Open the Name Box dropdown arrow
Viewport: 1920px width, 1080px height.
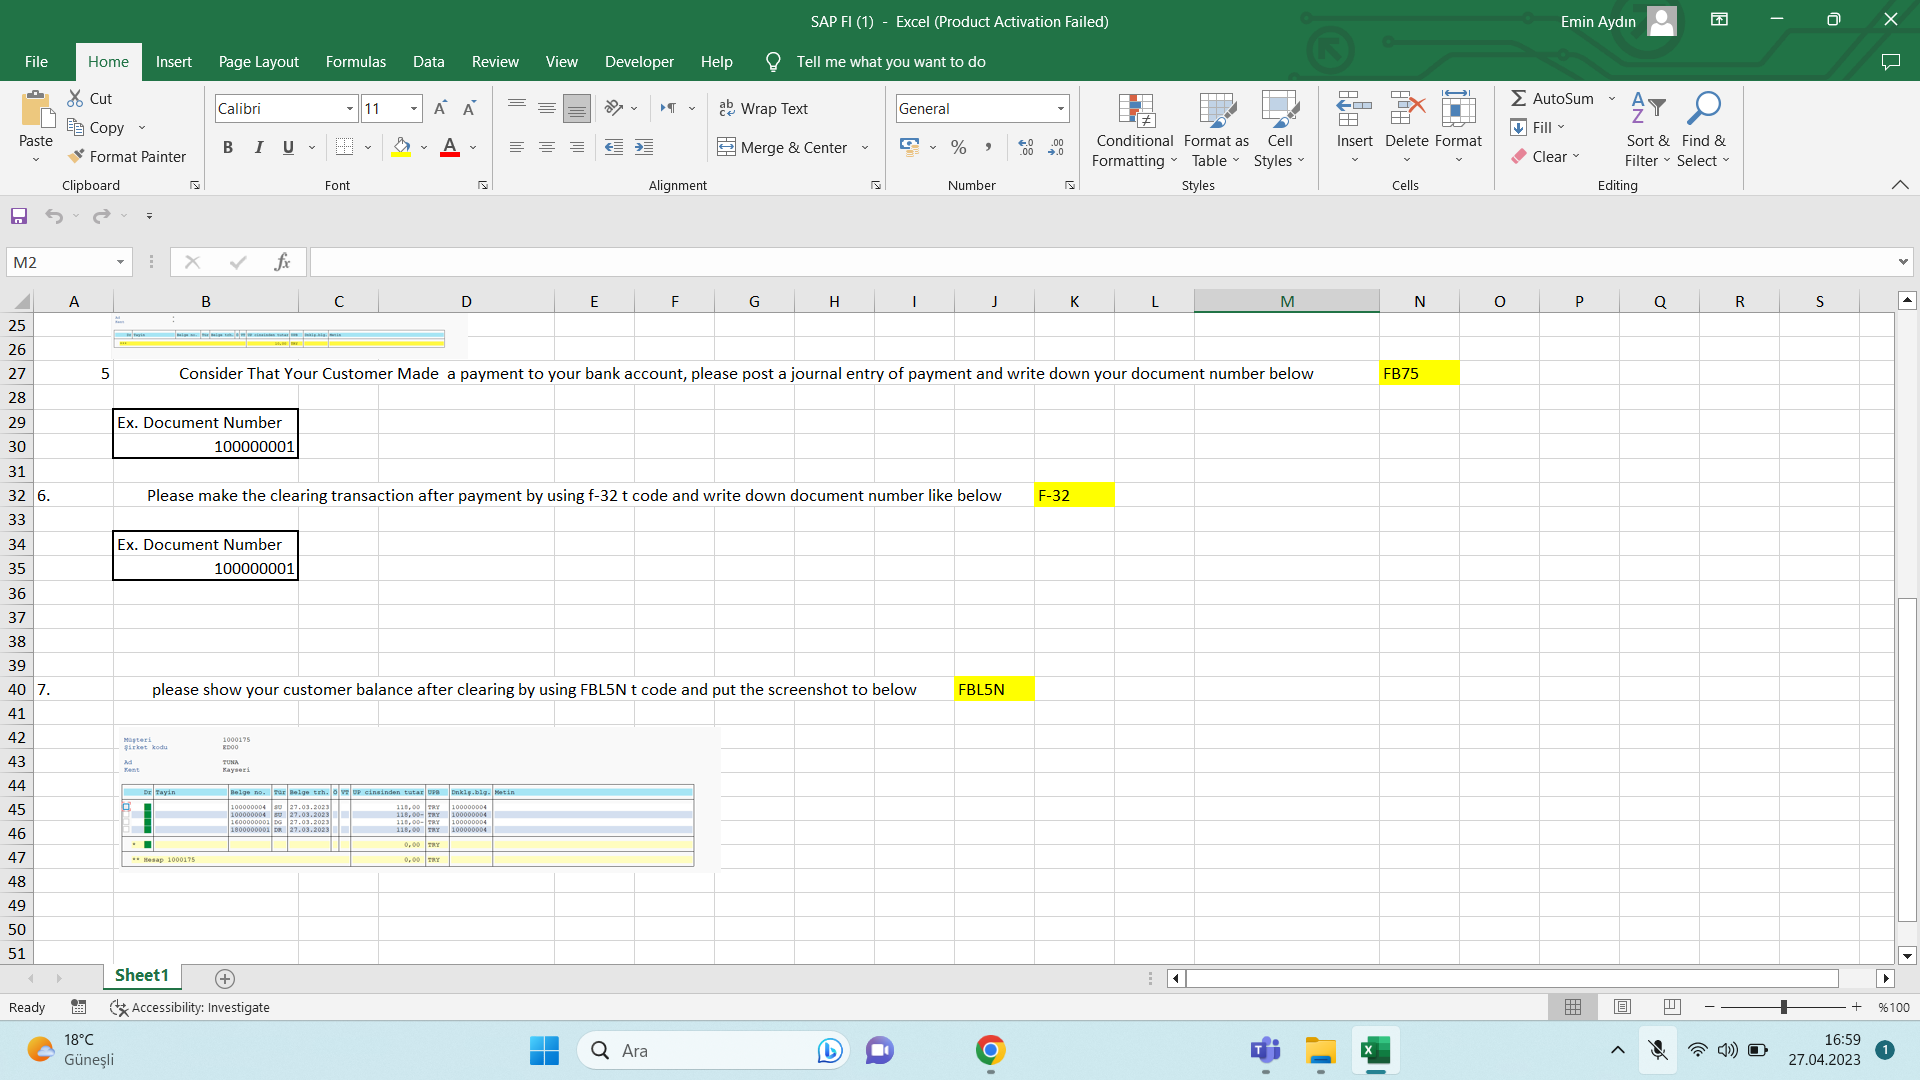point(120,262)
